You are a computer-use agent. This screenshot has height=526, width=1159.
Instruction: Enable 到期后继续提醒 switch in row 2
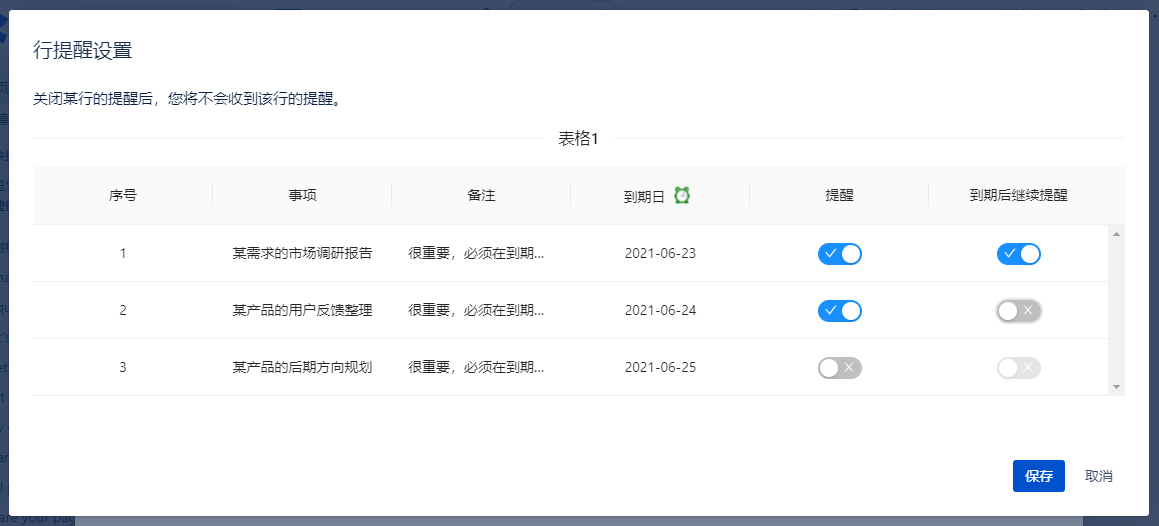click(1018, 311)
